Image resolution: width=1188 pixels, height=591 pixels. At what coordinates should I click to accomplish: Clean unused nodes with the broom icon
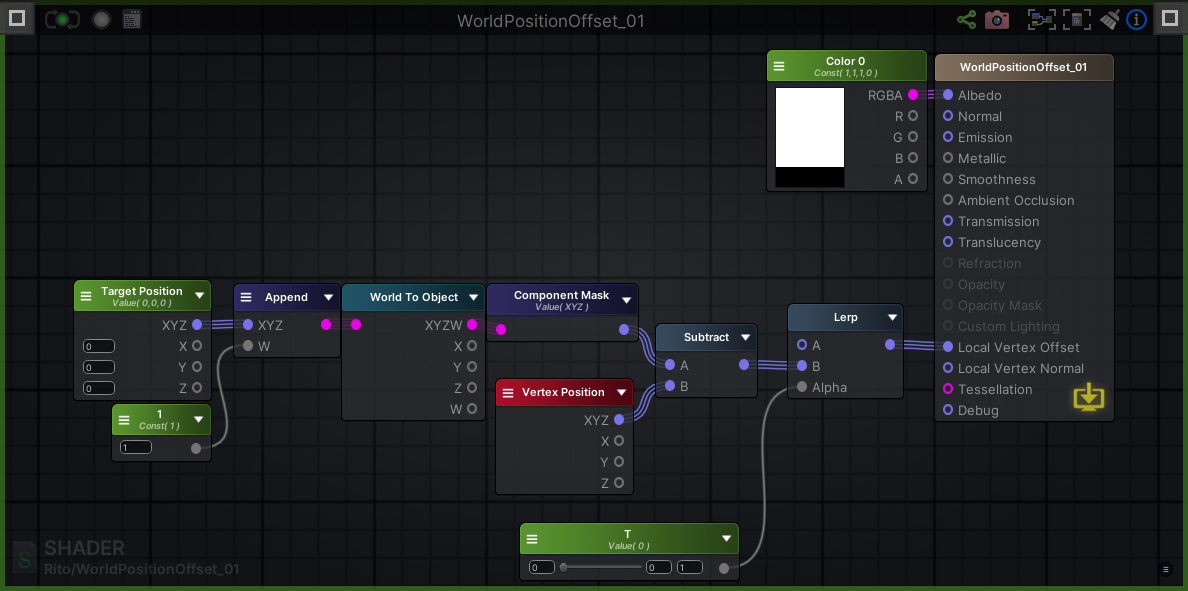(1109, 18)
